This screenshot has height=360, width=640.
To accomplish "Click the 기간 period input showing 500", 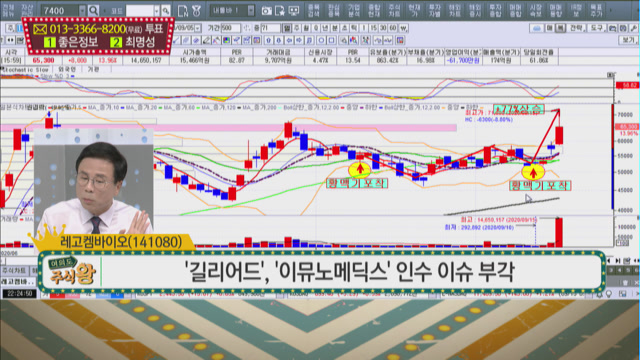I will coord(231,28).
